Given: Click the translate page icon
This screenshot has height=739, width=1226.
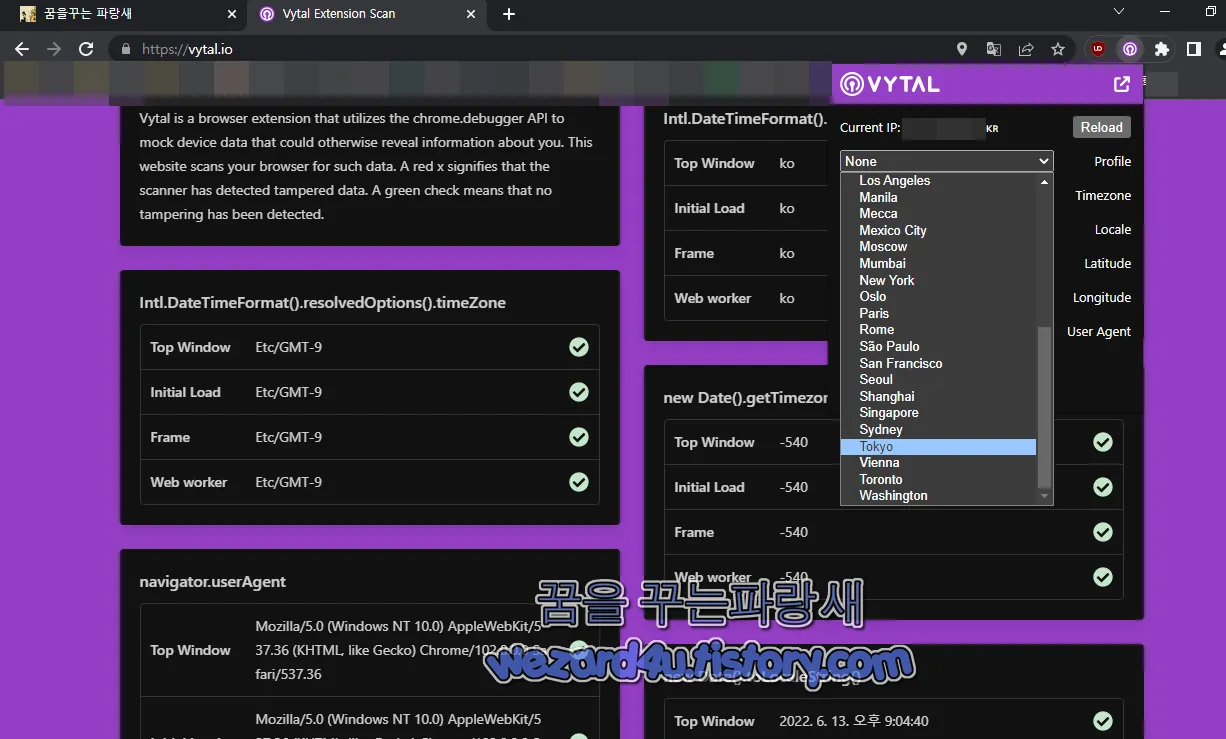Looking at the screenshot, I should click(994, 49).
